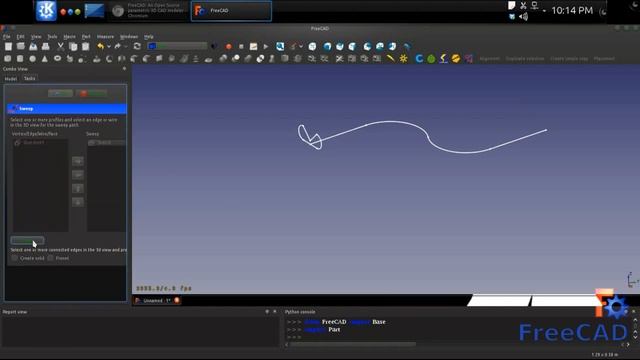Open the undo history dropdown arrow

tap(109, 47)
